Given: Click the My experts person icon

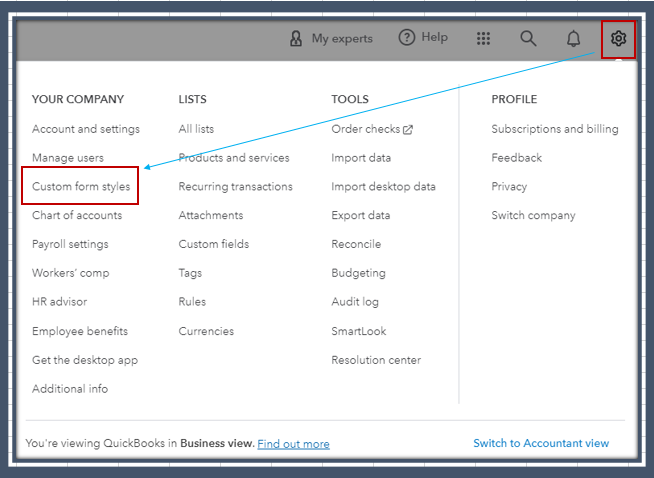Looking at the screenshot, I should (x=296, y=38).
